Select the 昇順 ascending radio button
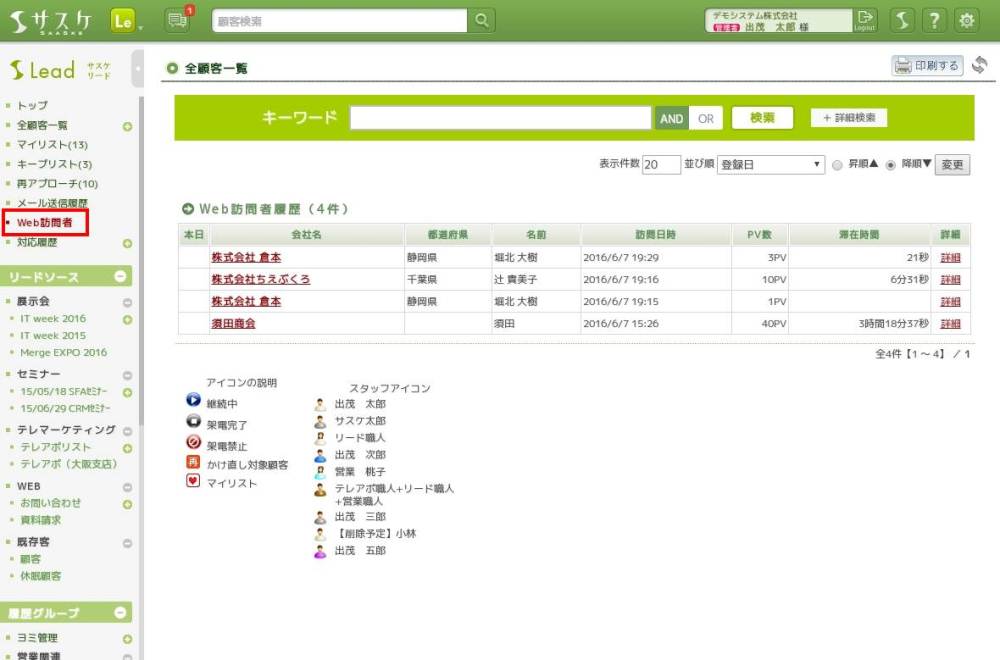Viewport: 1000px width, 660px height. click(x=838, y=165)
